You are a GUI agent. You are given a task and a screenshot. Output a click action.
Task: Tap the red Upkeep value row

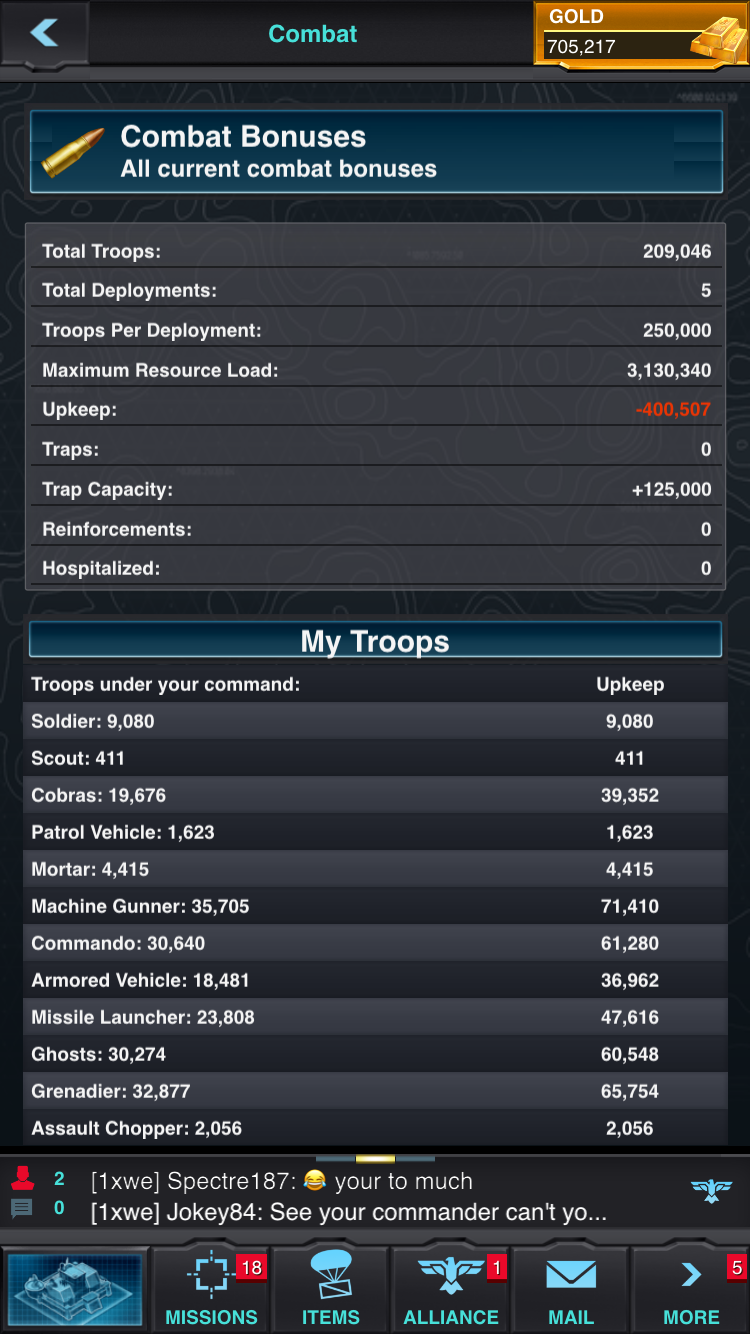click(x=375, y=409)
